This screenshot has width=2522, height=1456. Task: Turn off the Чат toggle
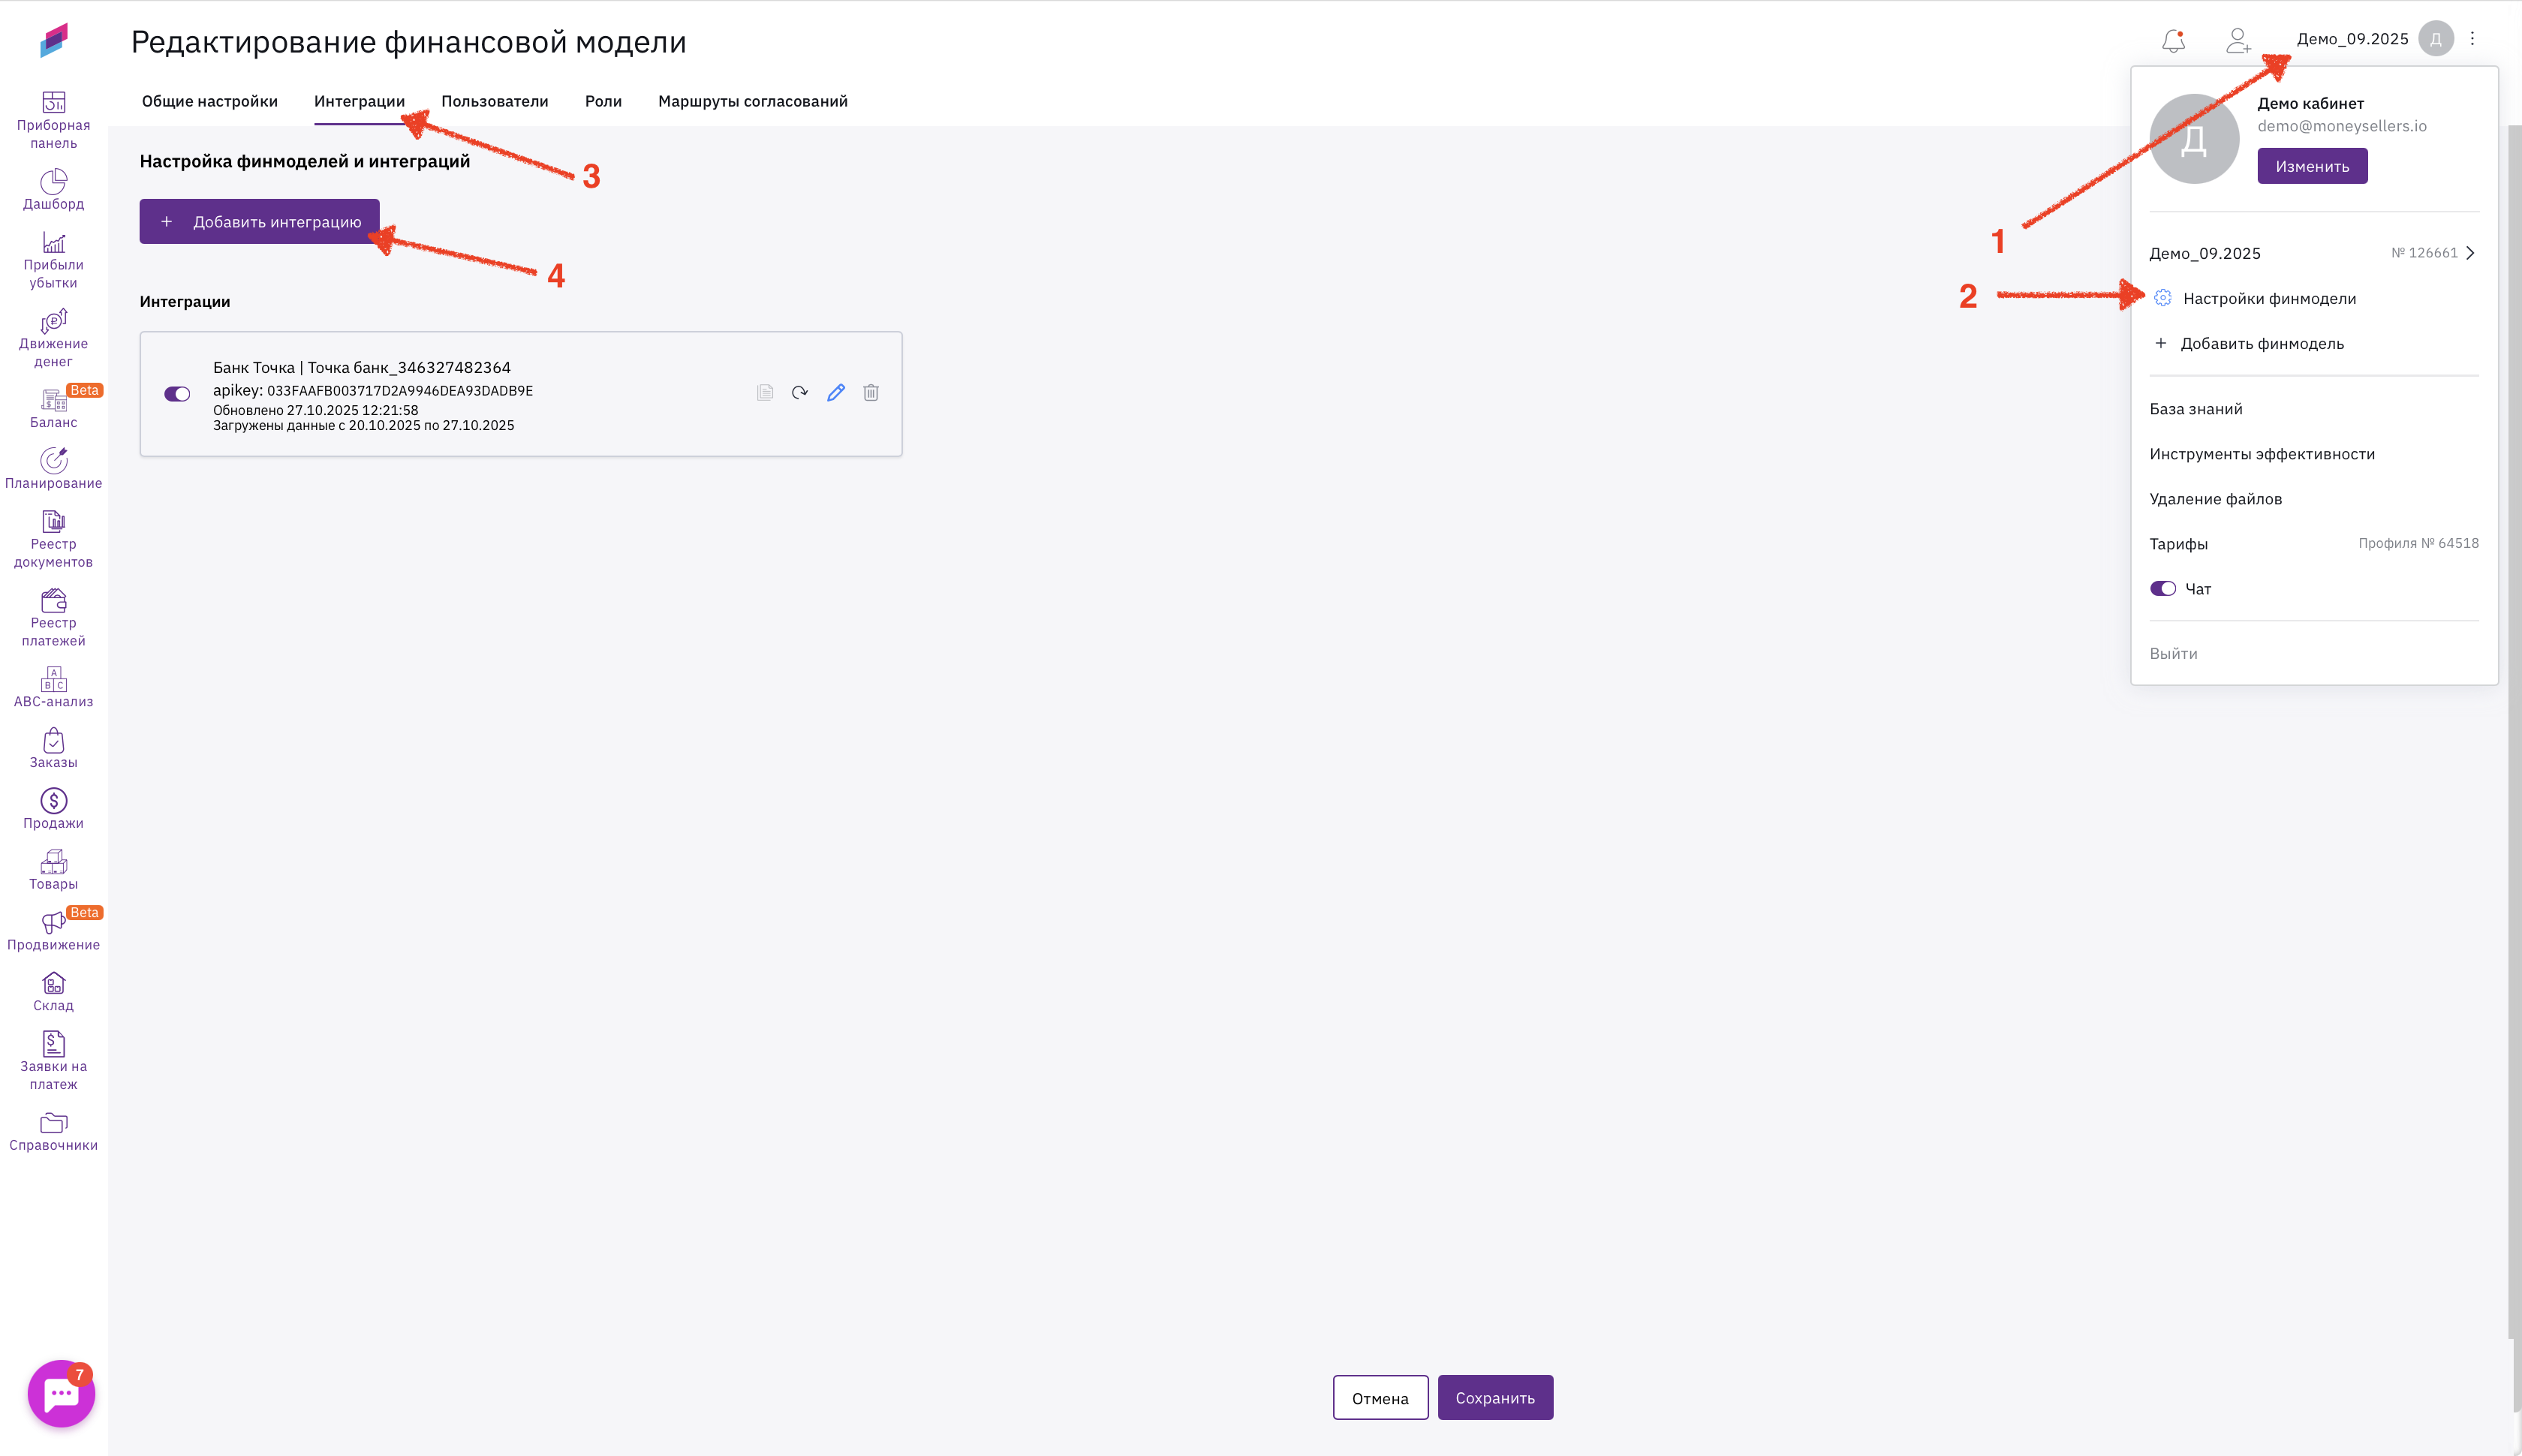[x=2163, y=589]
